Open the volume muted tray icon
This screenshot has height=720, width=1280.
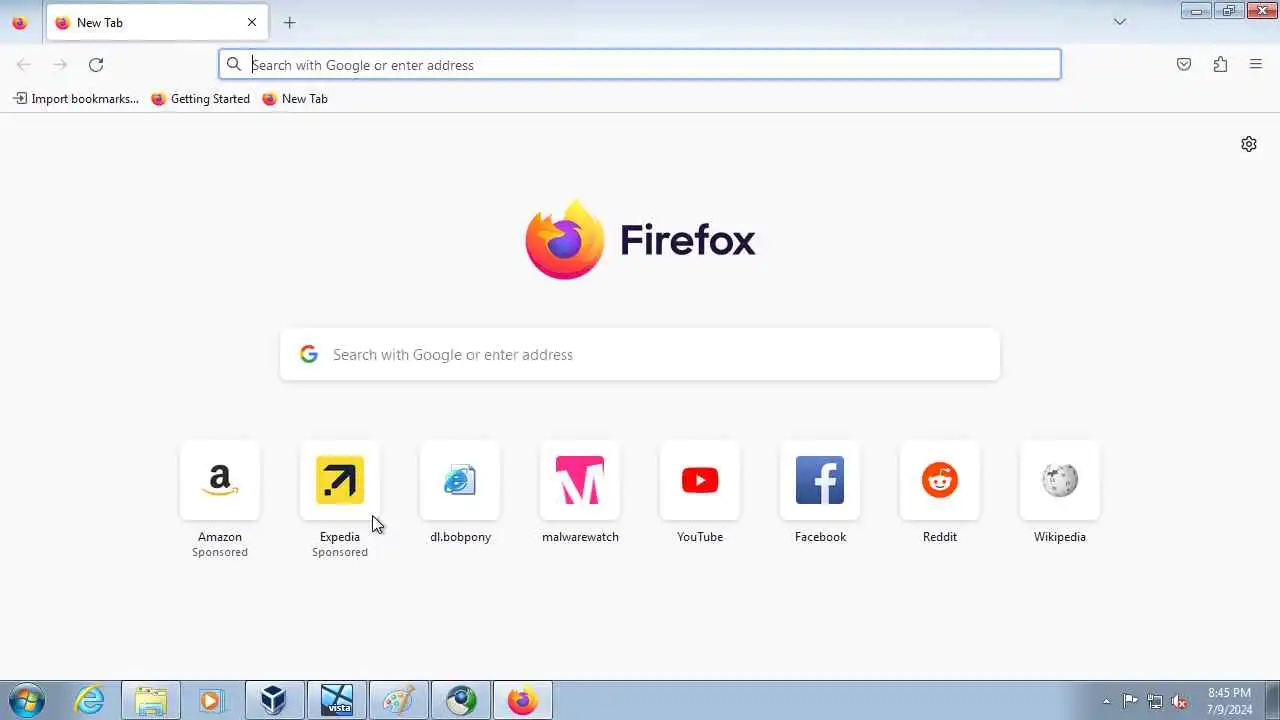[1180, 701]
